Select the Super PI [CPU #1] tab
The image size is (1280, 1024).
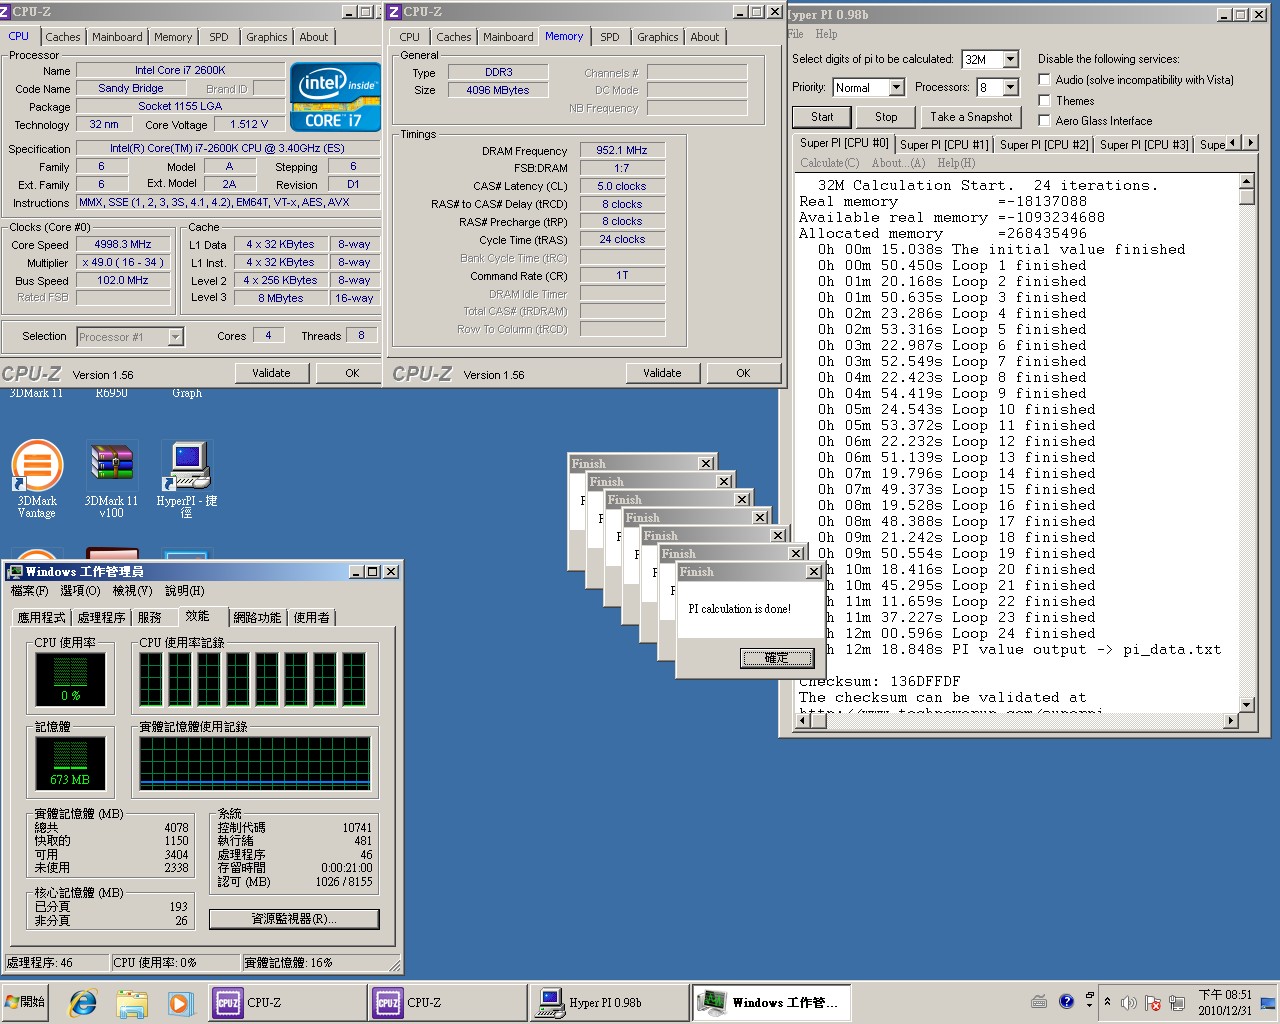[x=944, y=145]
